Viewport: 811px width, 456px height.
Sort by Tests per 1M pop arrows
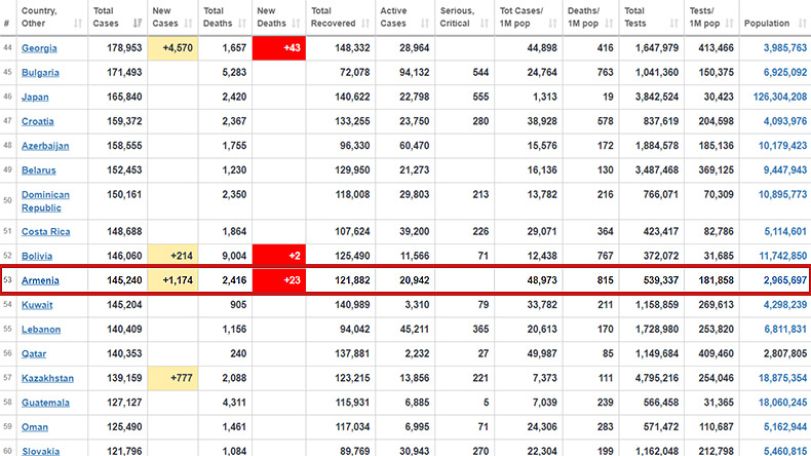(x=729, y=23)
